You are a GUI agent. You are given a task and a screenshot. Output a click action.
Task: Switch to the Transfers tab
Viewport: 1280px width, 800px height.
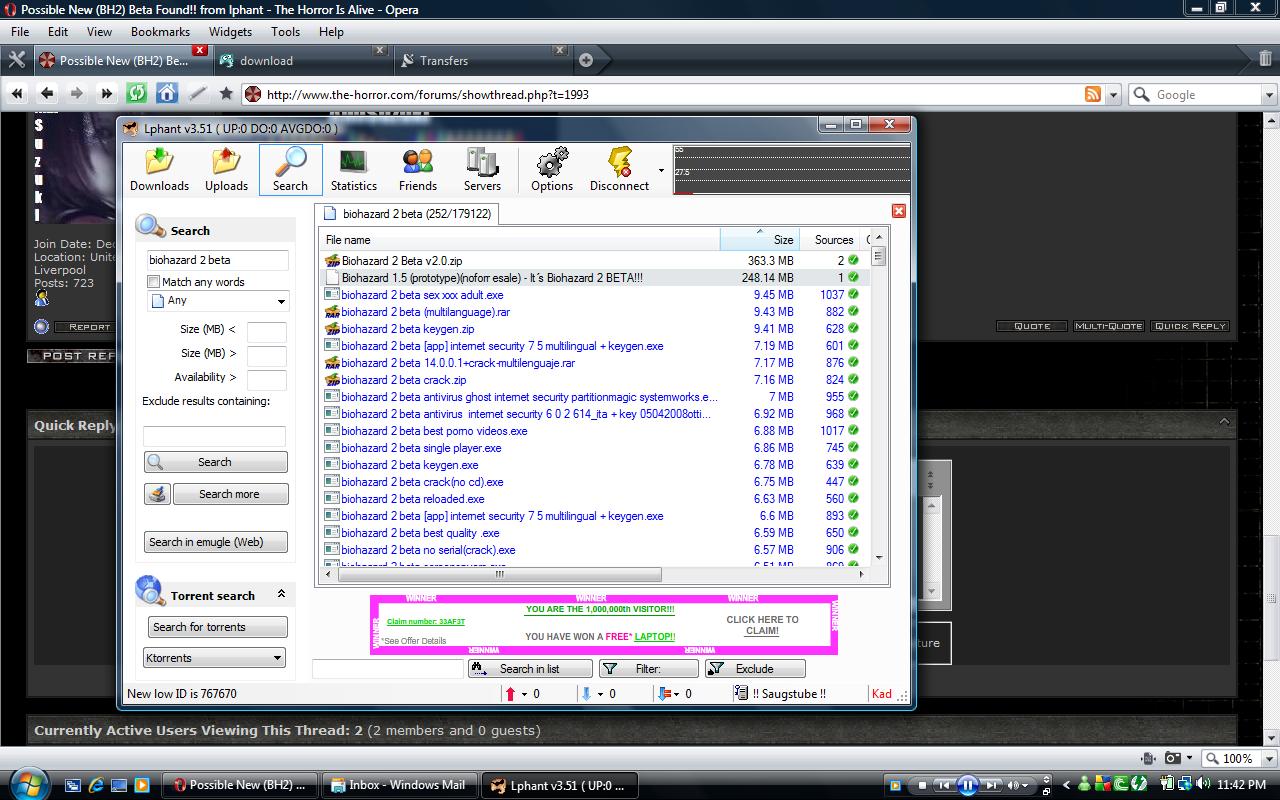coord(443,61)
